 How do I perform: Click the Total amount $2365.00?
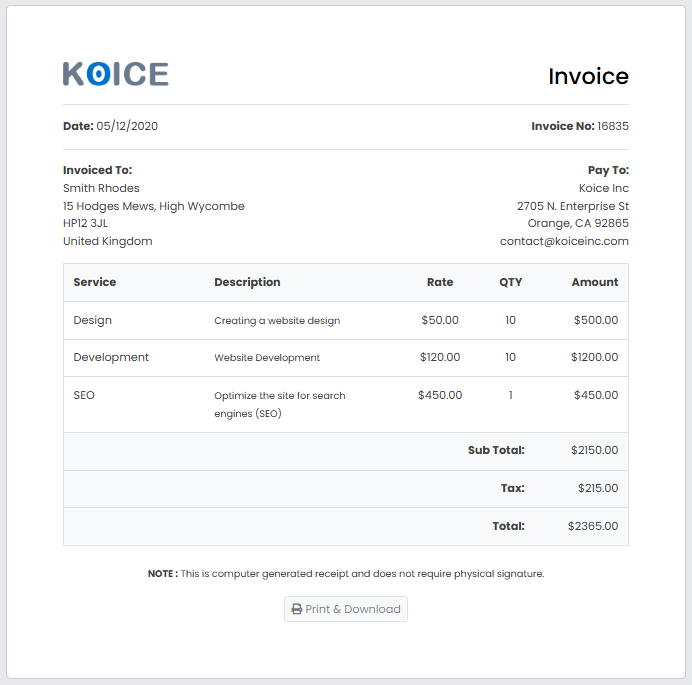coord(592,526)
